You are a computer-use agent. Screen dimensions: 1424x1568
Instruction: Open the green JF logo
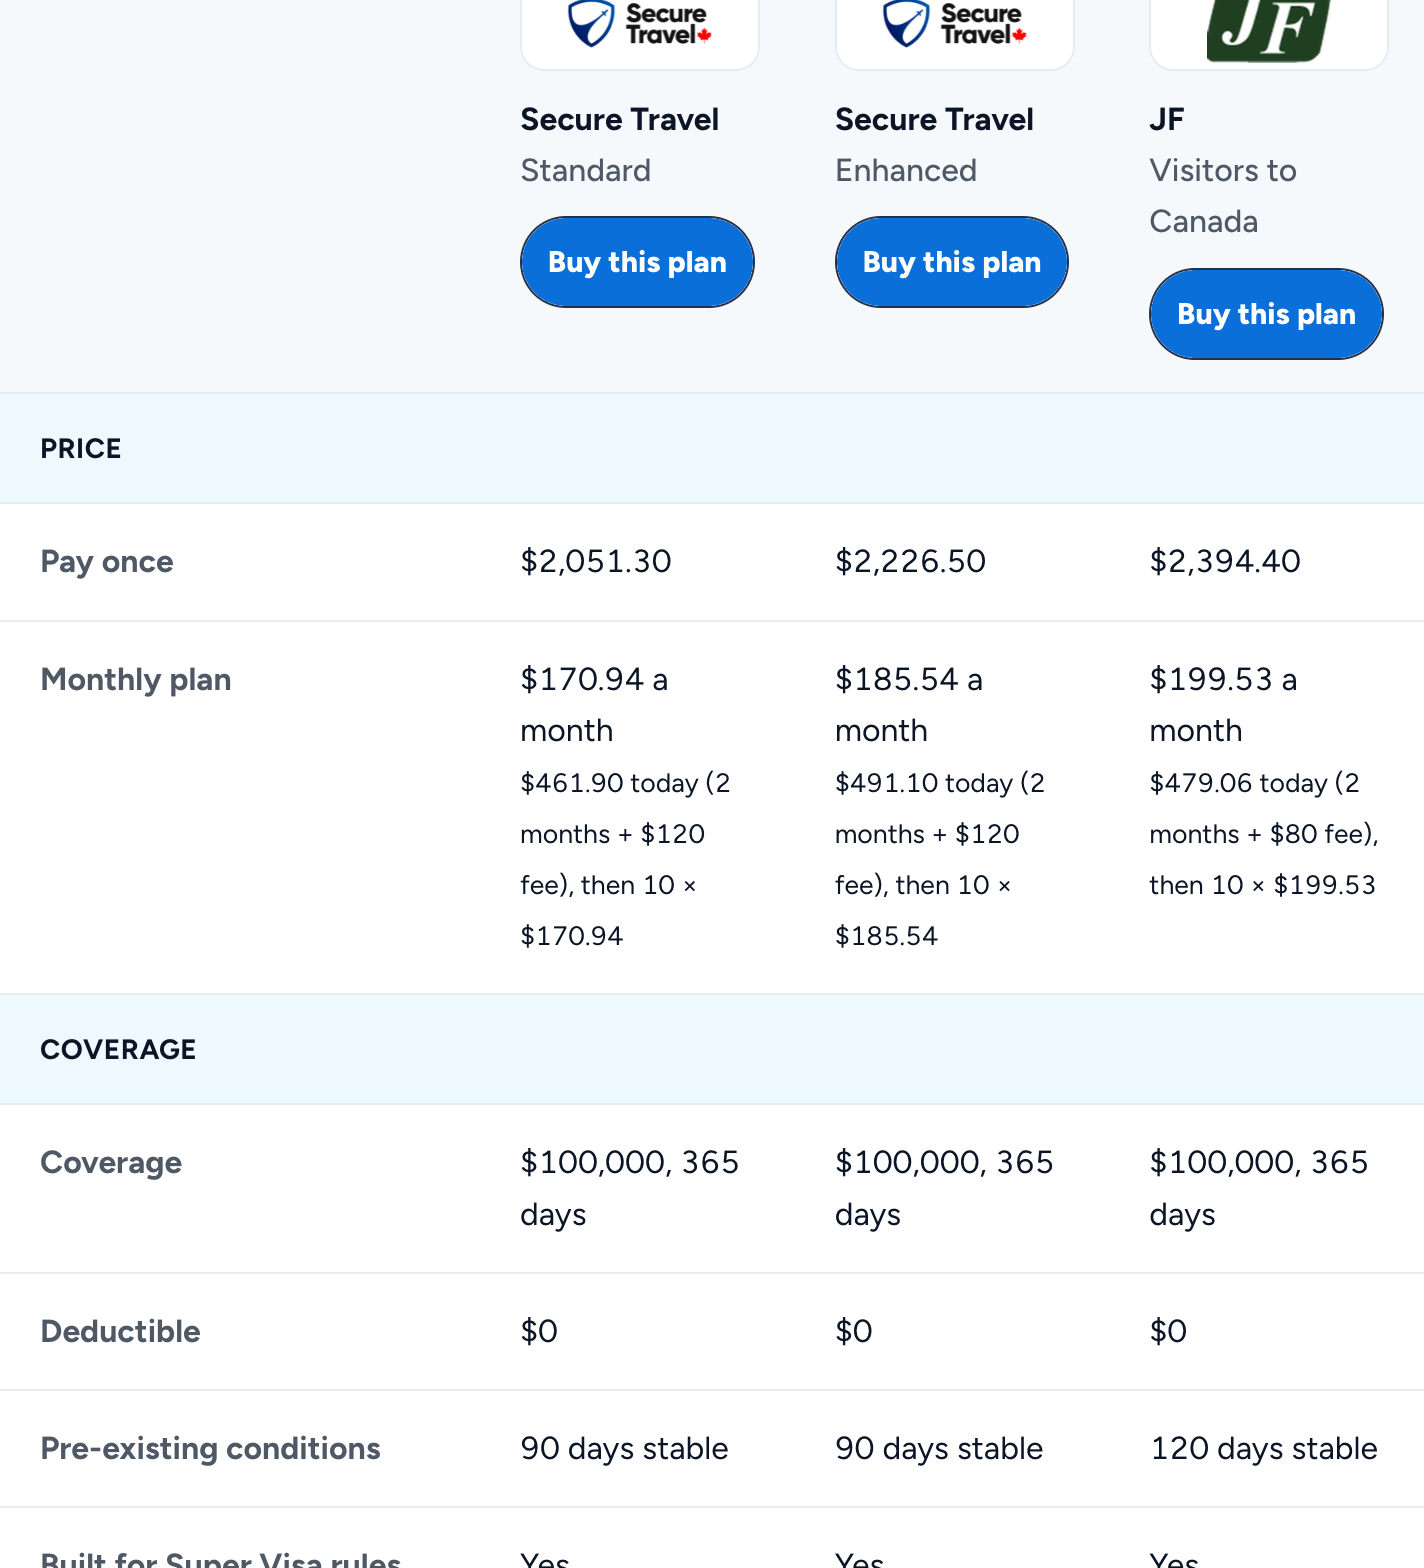[1269, 30]
